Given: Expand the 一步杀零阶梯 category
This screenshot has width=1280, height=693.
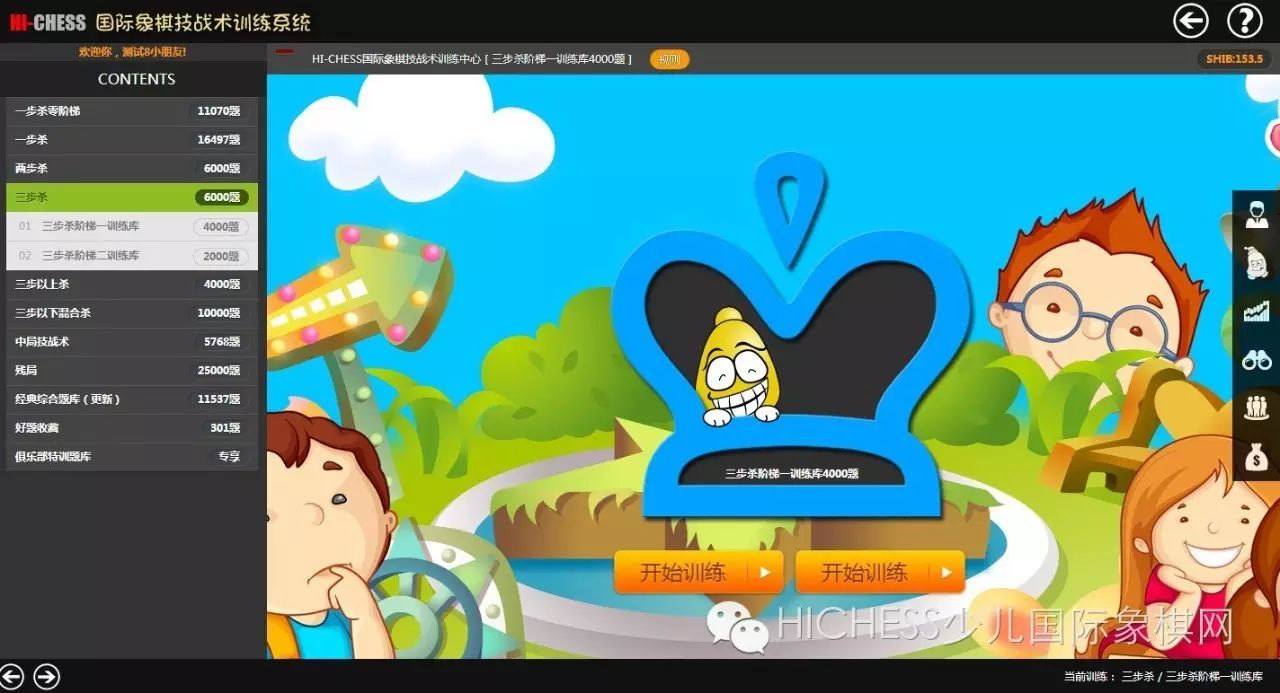Looking at the screenshot, I should [x=132, y=111].
